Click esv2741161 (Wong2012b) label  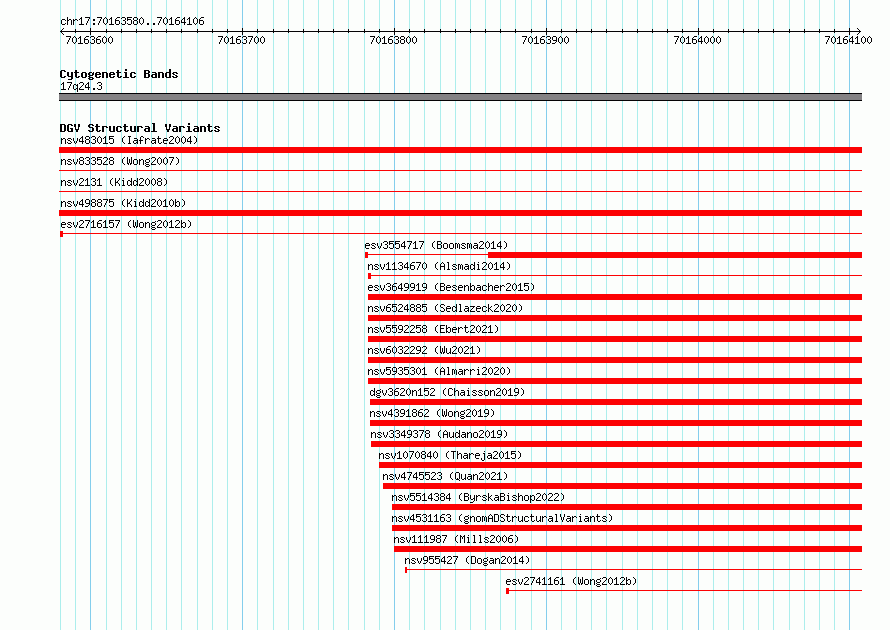tap(571, 581)
